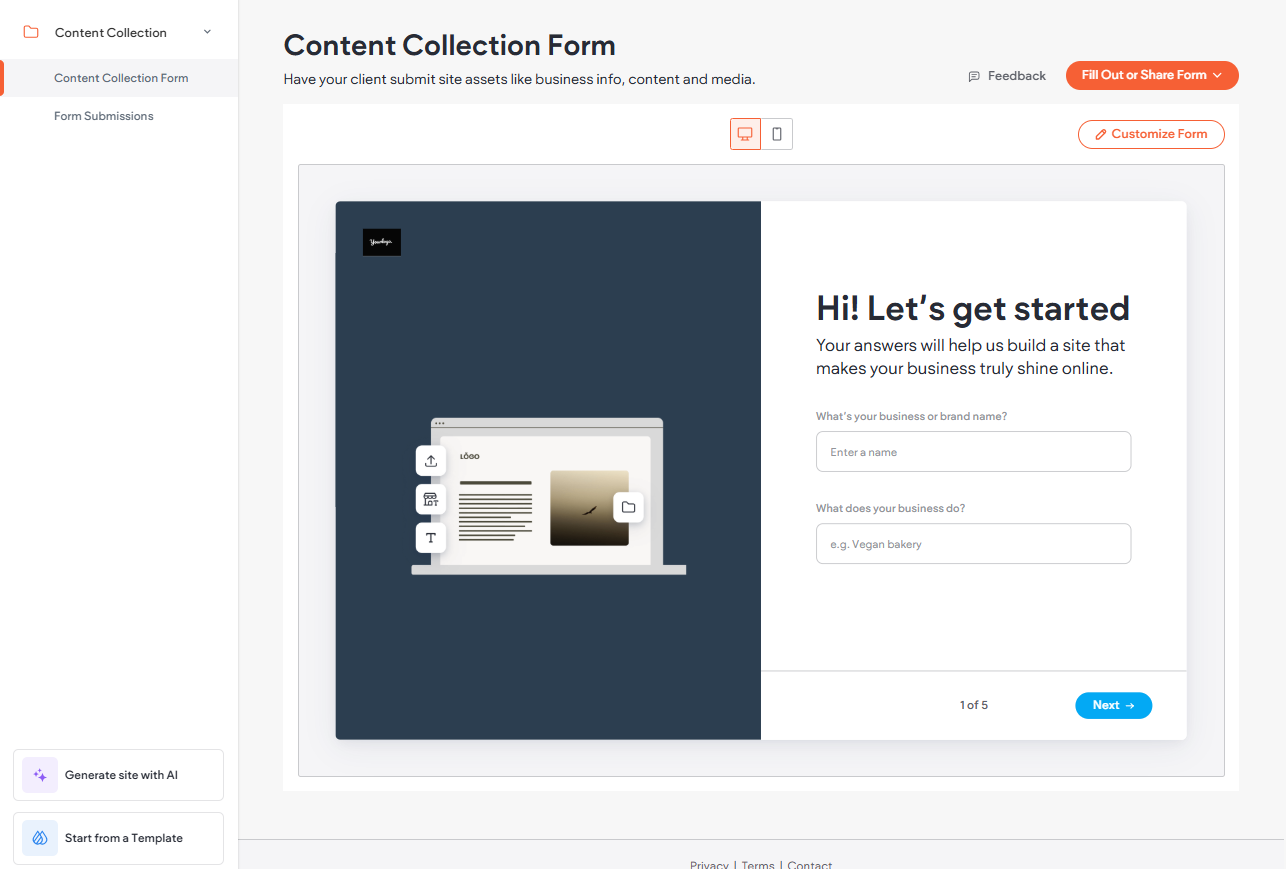This screenshot has width=1286, height=869.
Task: Click the storefront icon in the illustration
Action: click(431, 499)
